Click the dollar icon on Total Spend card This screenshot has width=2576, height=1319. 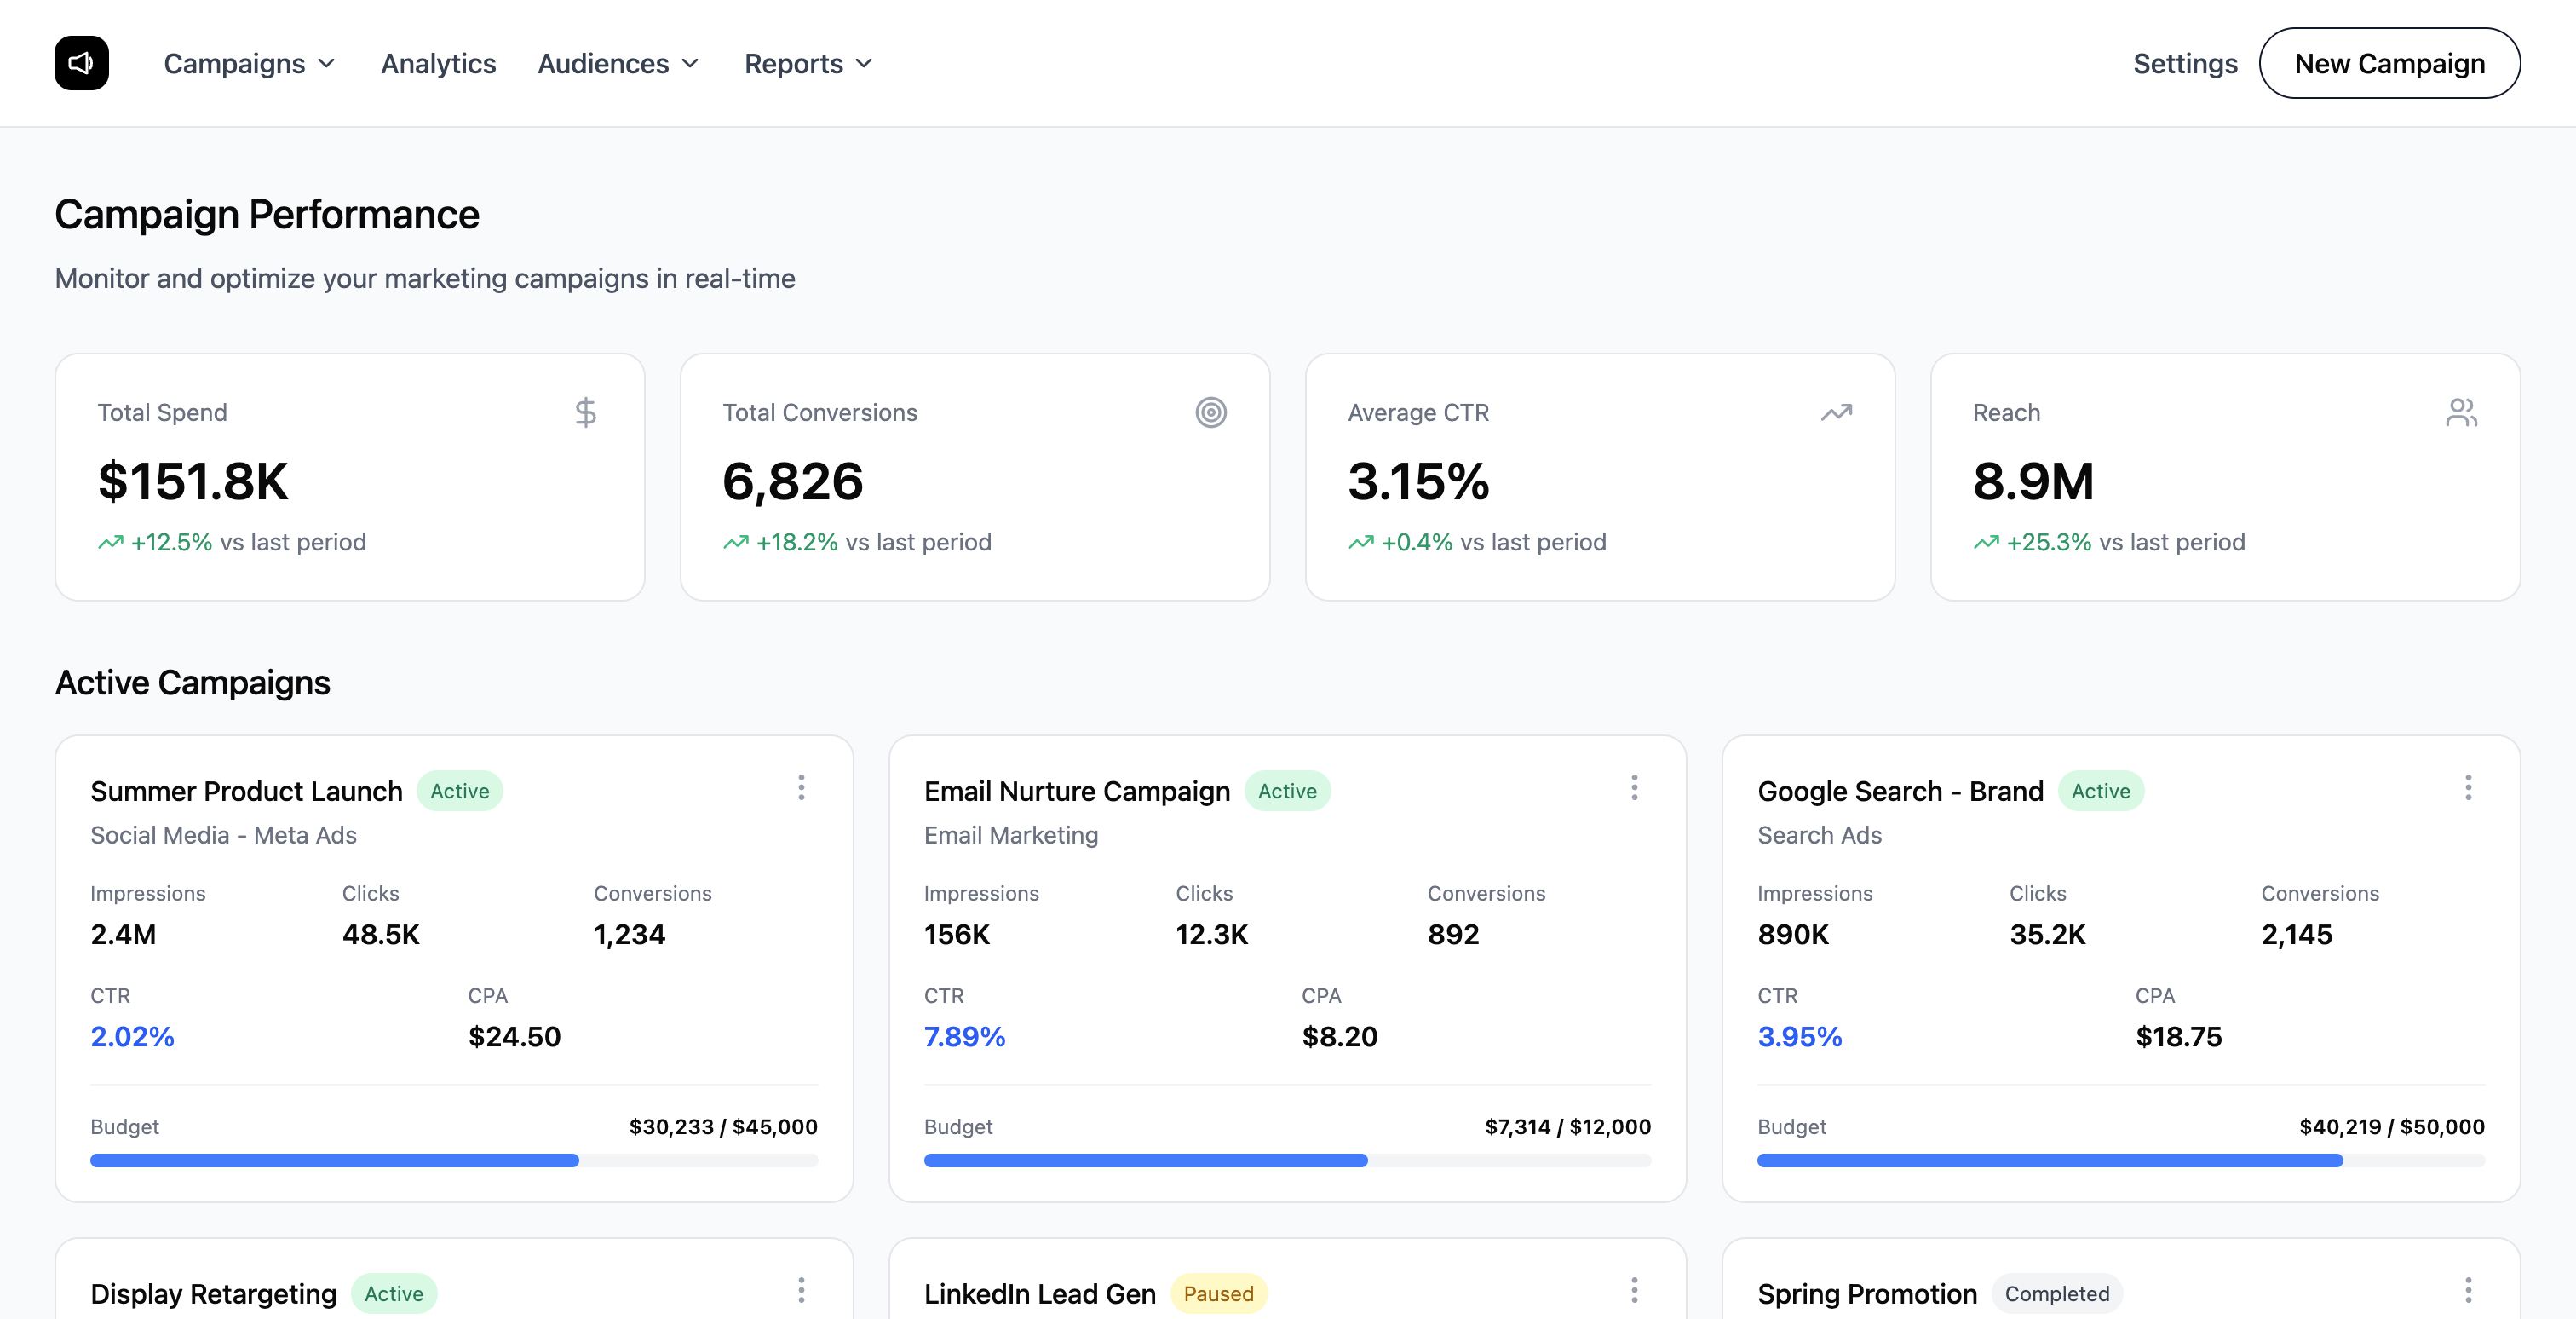click(x=585, y=411)
